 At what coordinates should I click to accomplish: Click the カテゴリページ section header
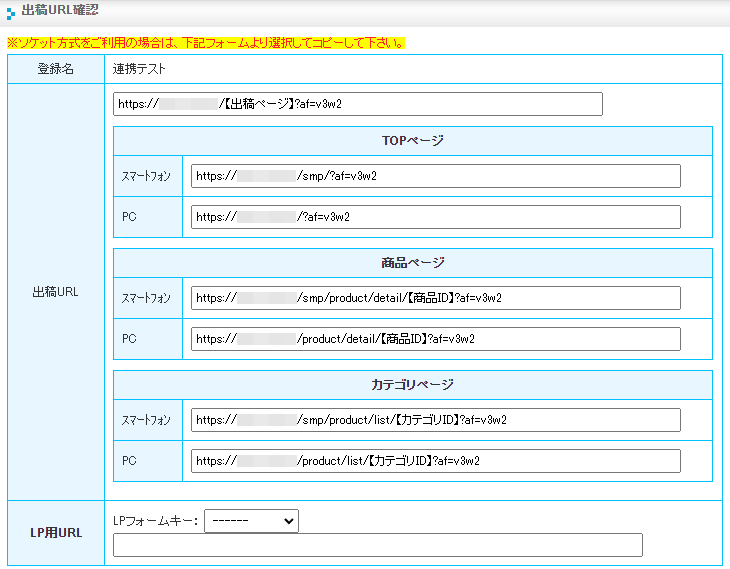pos(412,385)
